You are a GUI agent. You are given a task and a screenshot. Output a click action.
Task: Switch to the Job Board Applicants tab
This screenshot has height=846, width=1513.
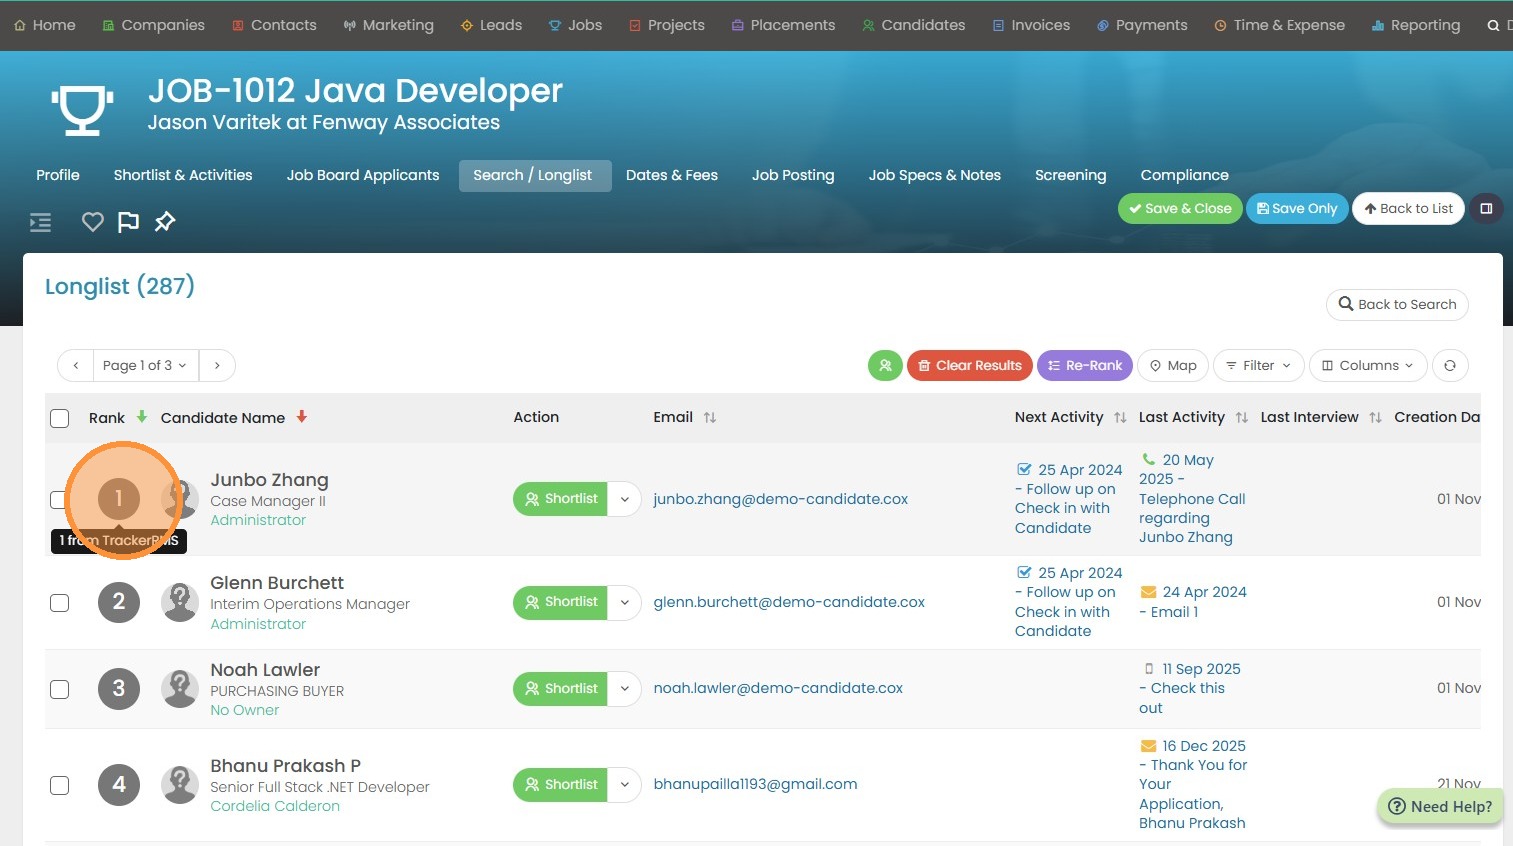363,175
